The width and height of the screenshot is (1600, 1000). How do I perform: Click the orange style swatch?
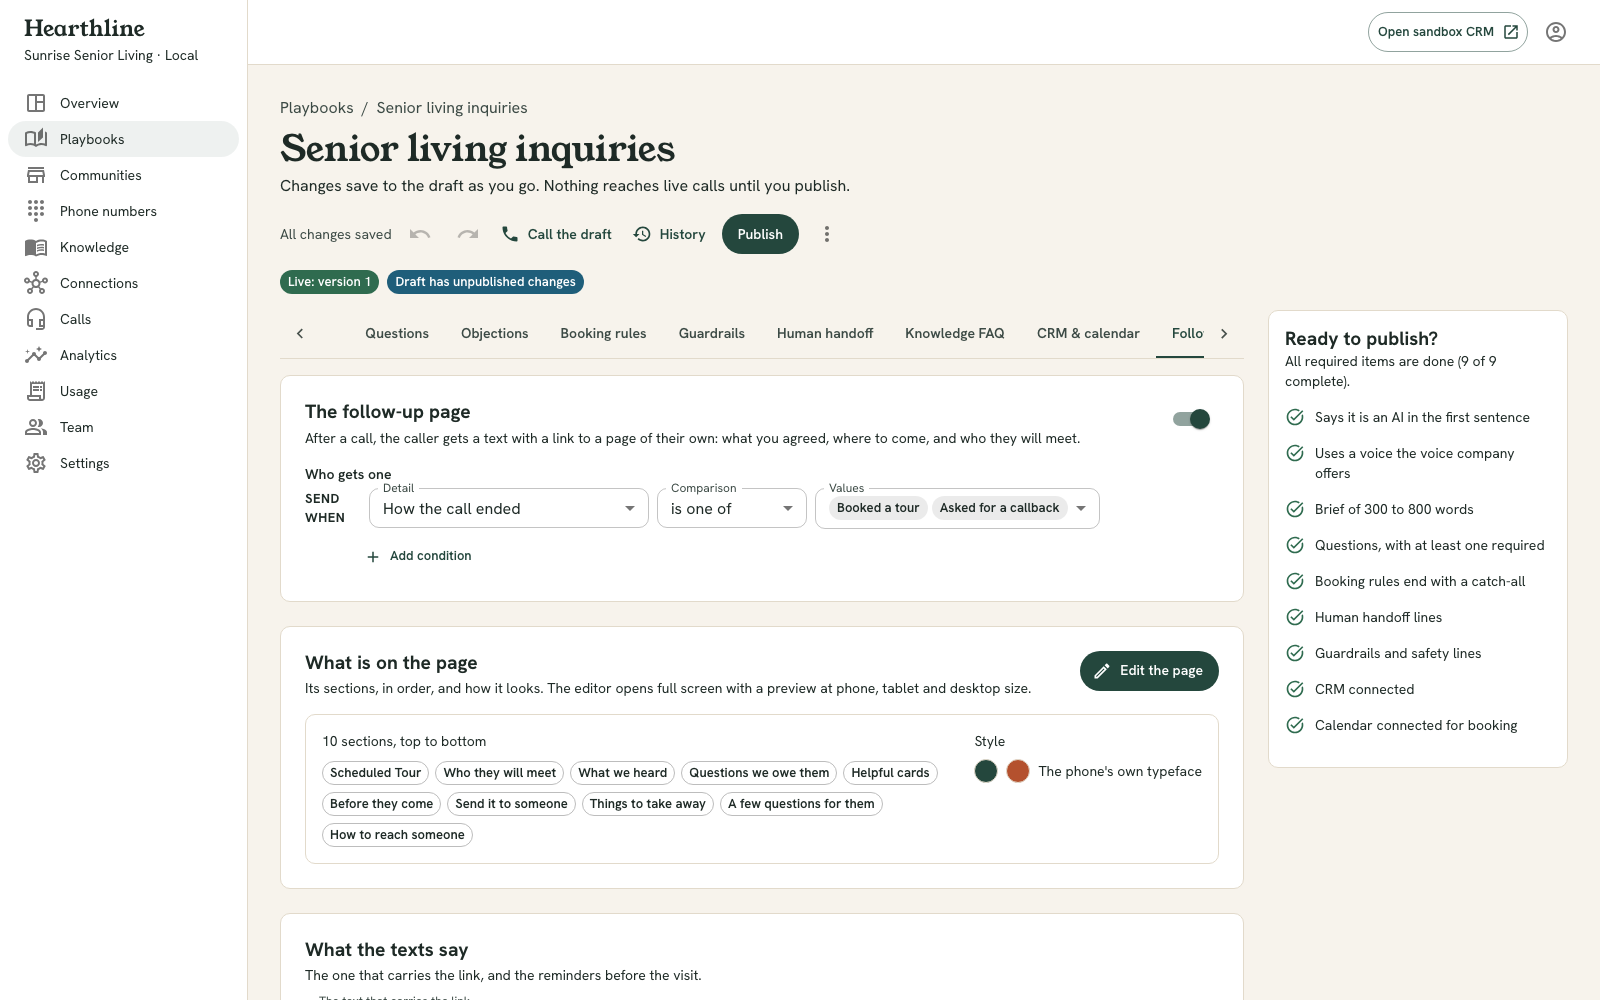tap(1018, 771)
